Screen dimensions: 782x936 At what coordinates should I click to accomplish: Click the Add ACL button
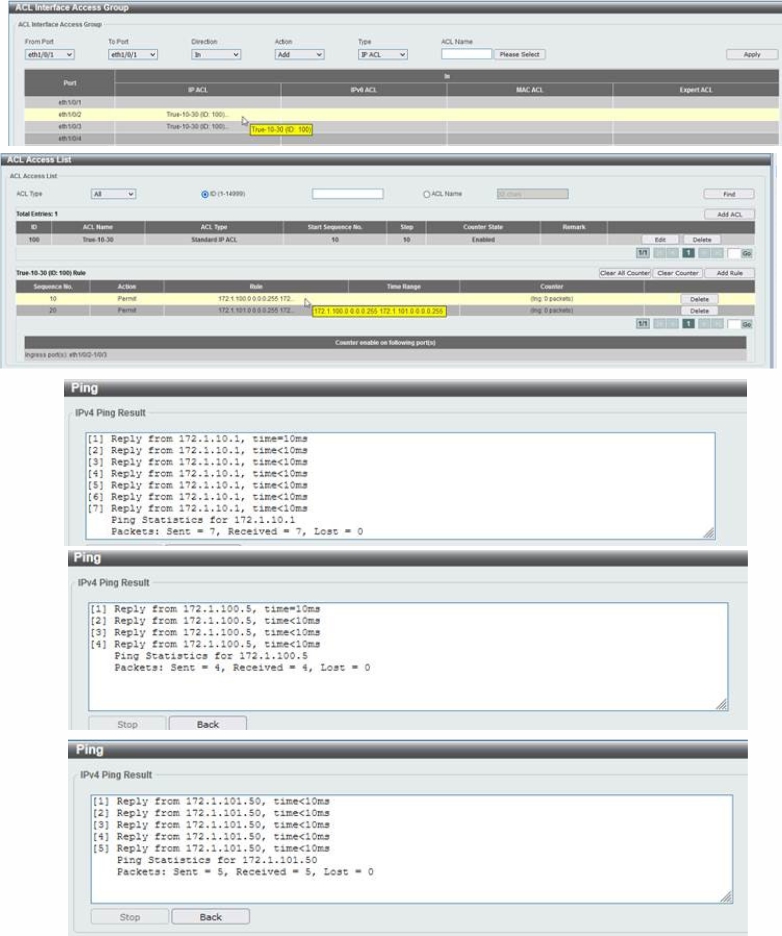pyautogui.click(x=729, y=214)
